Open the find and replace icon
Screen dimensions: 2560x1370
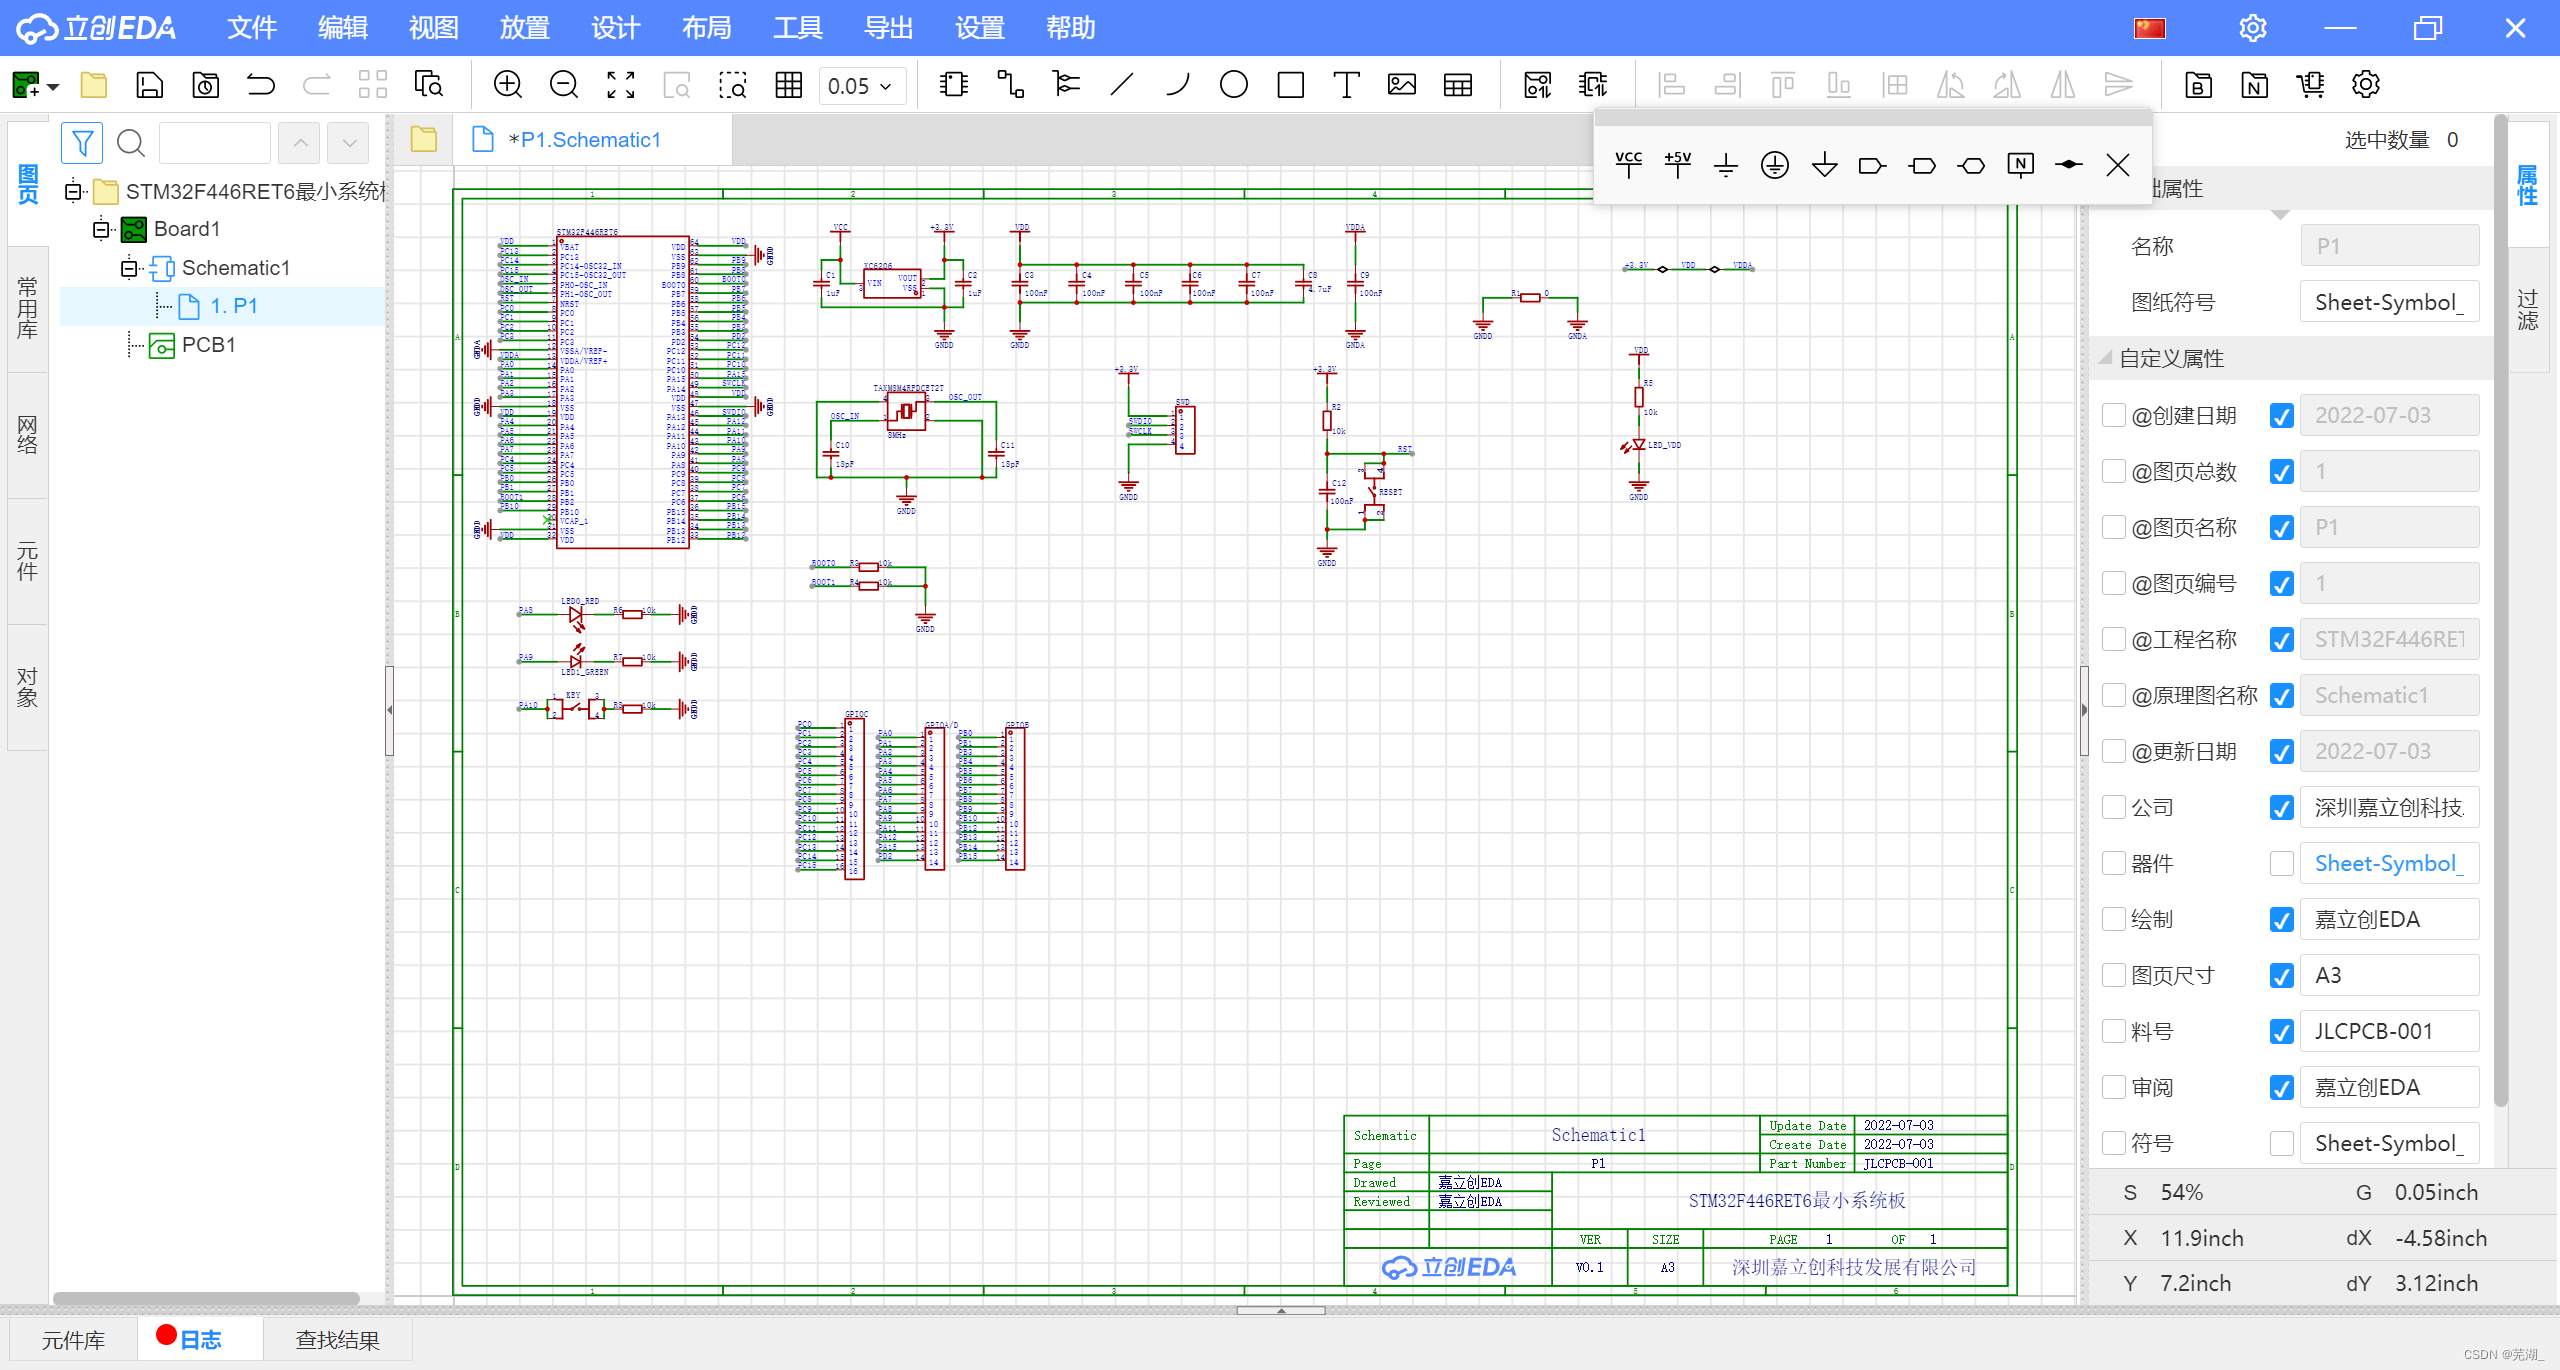tap(428, 85)
